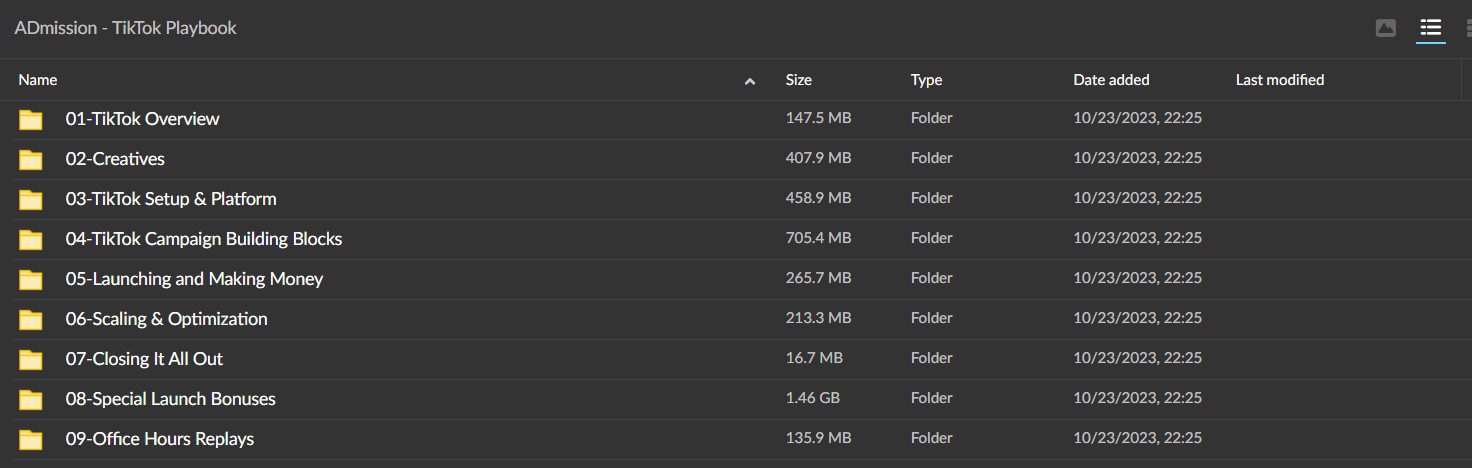Click folder icon for 08-Special Launch Bonuses
This screenshot has width=1472, height=468.
[x=31, y=400]
